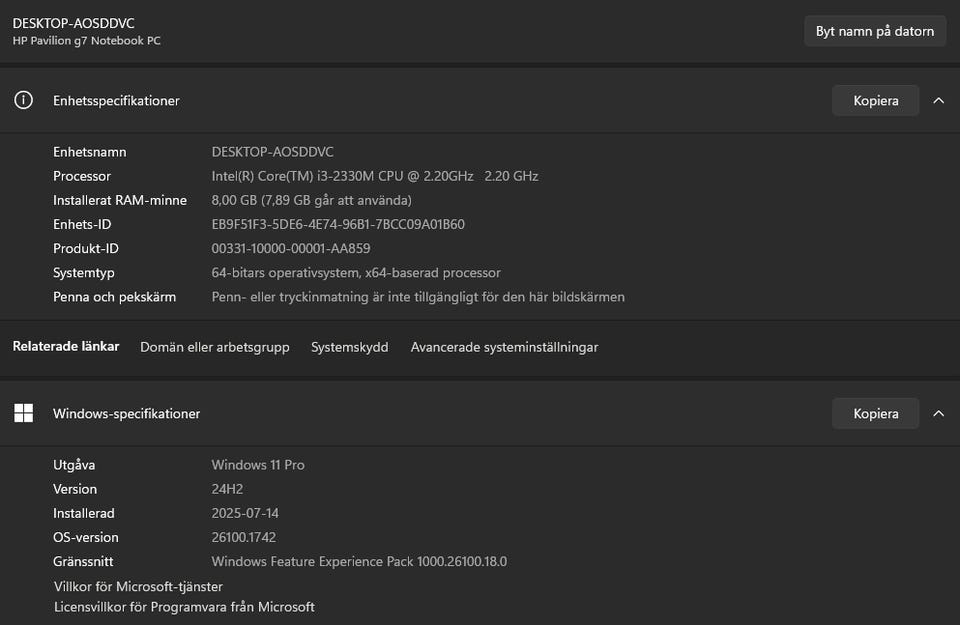Click the Produkt-ID value 00331-10000-00001-AA859
960x625 pixels.
(x=291, y=248)
